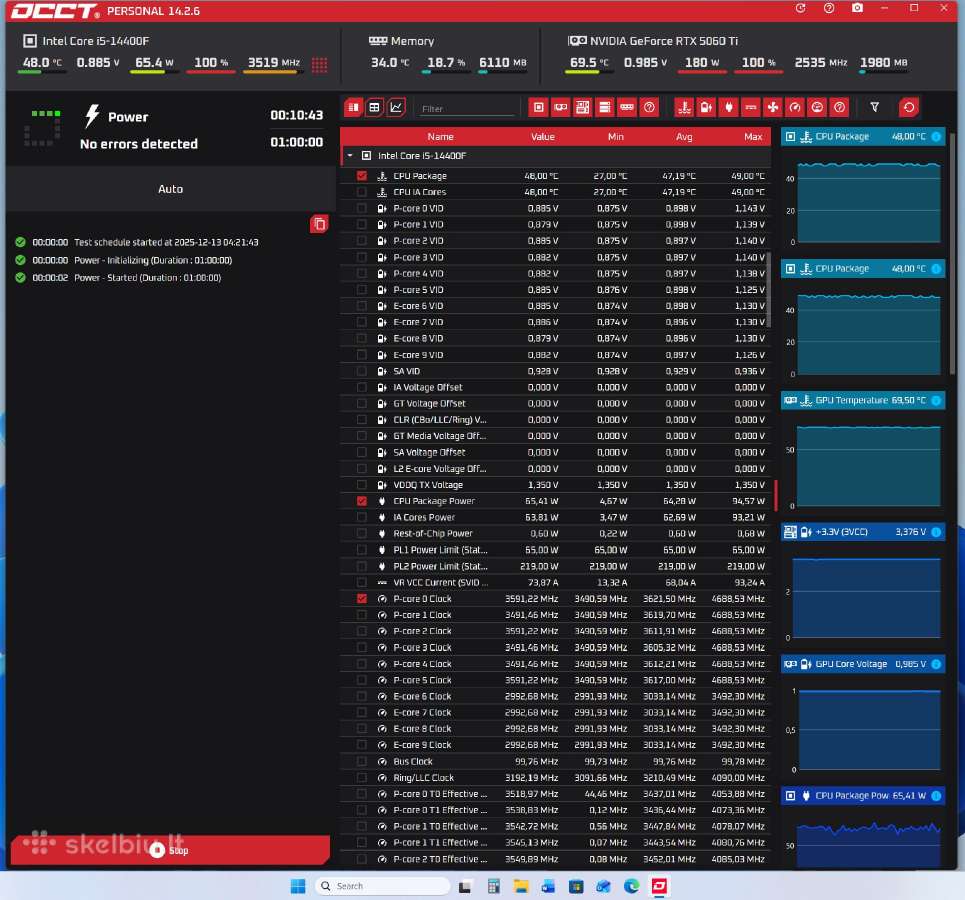
Task: Switch to split table and graph view
Action: click(354, 107)
